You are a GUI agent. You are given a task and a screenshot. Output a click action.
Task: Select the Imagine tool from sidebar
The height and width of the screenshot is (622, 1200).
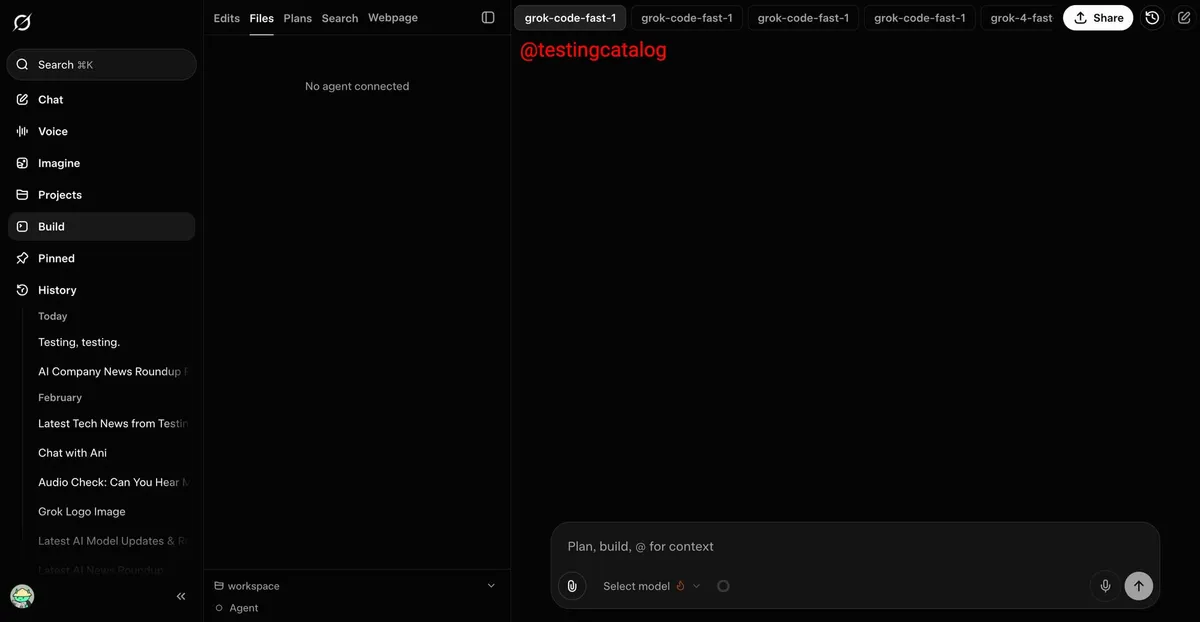[59, 162]
